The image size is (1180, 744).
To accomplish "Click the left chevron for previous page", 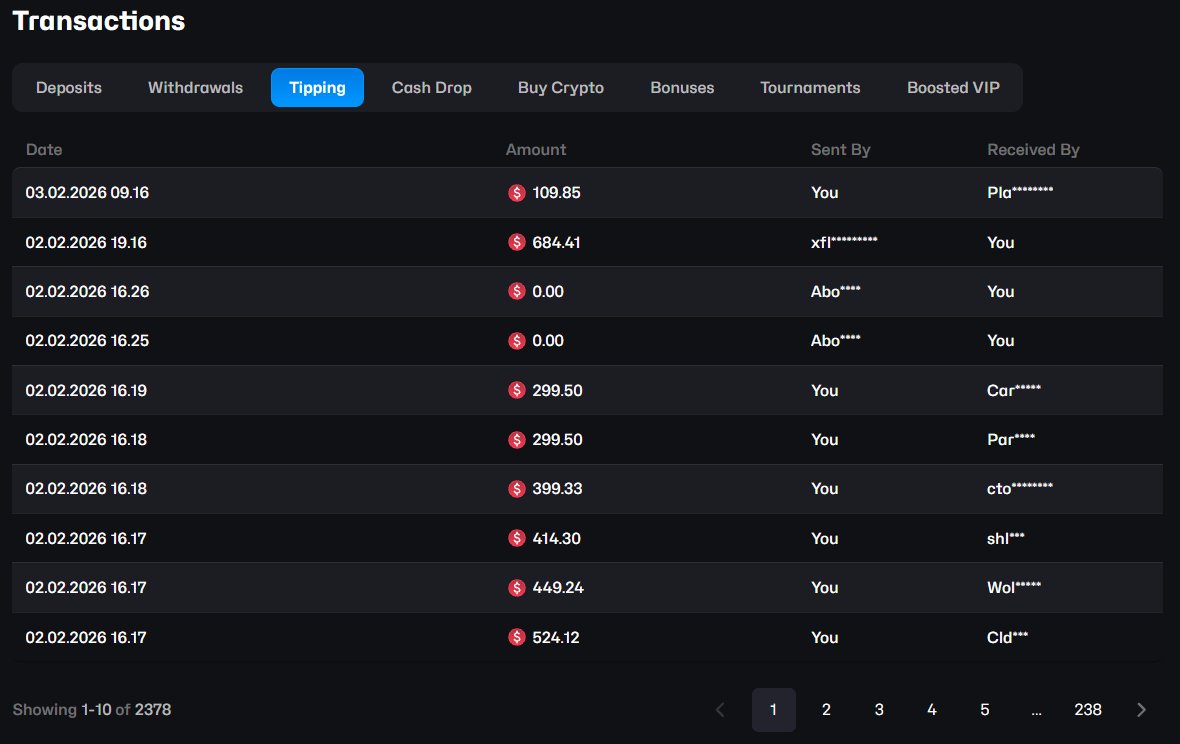I will click(x=720, y=709).
